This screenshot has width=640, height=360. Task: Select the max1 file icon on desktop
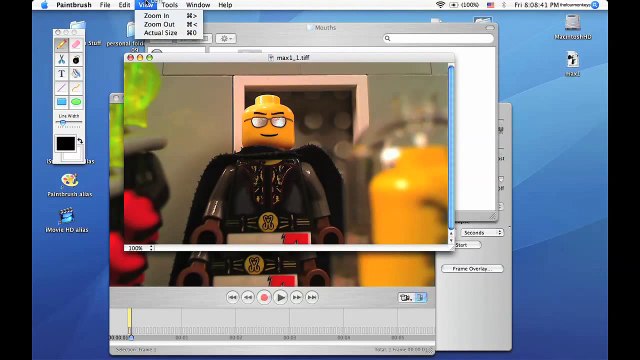pos(573,64)
